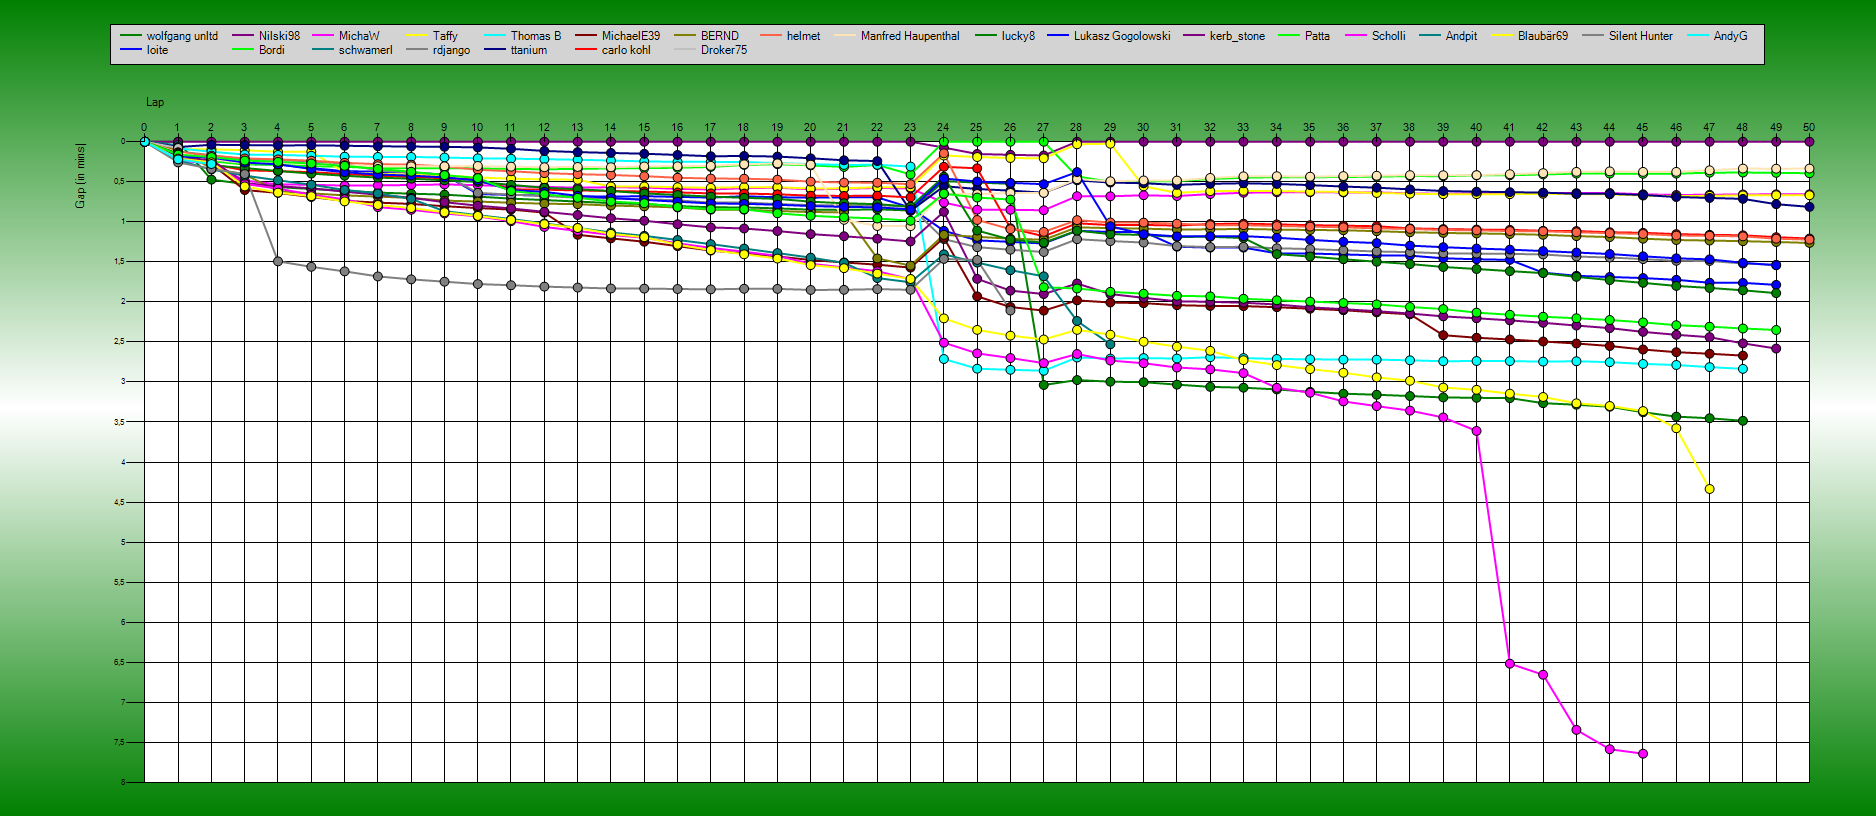
Task: Click the 'Patta' legend entry
Action: coord(1317,36)
